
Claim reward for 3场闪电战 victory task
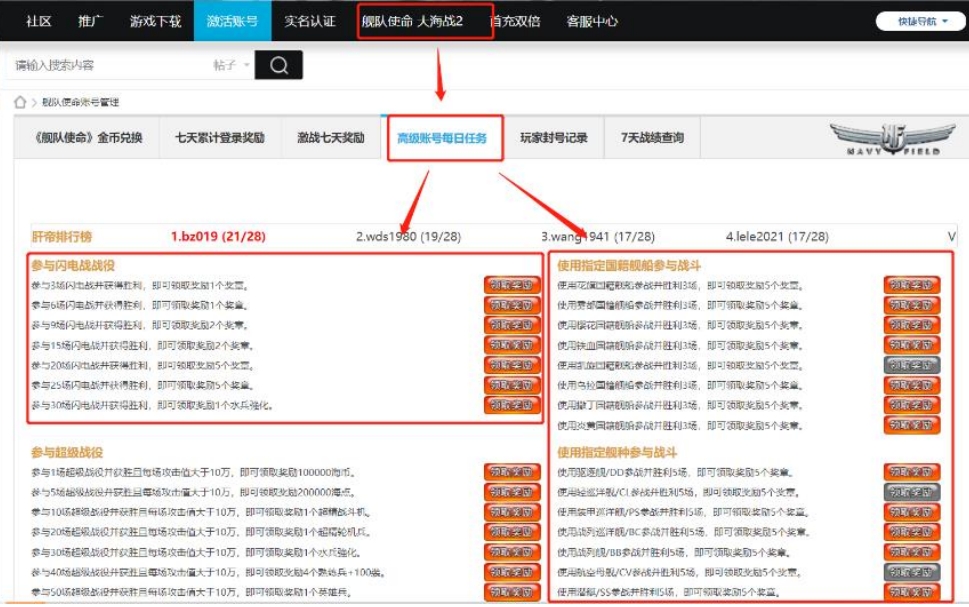click(511, 285)
